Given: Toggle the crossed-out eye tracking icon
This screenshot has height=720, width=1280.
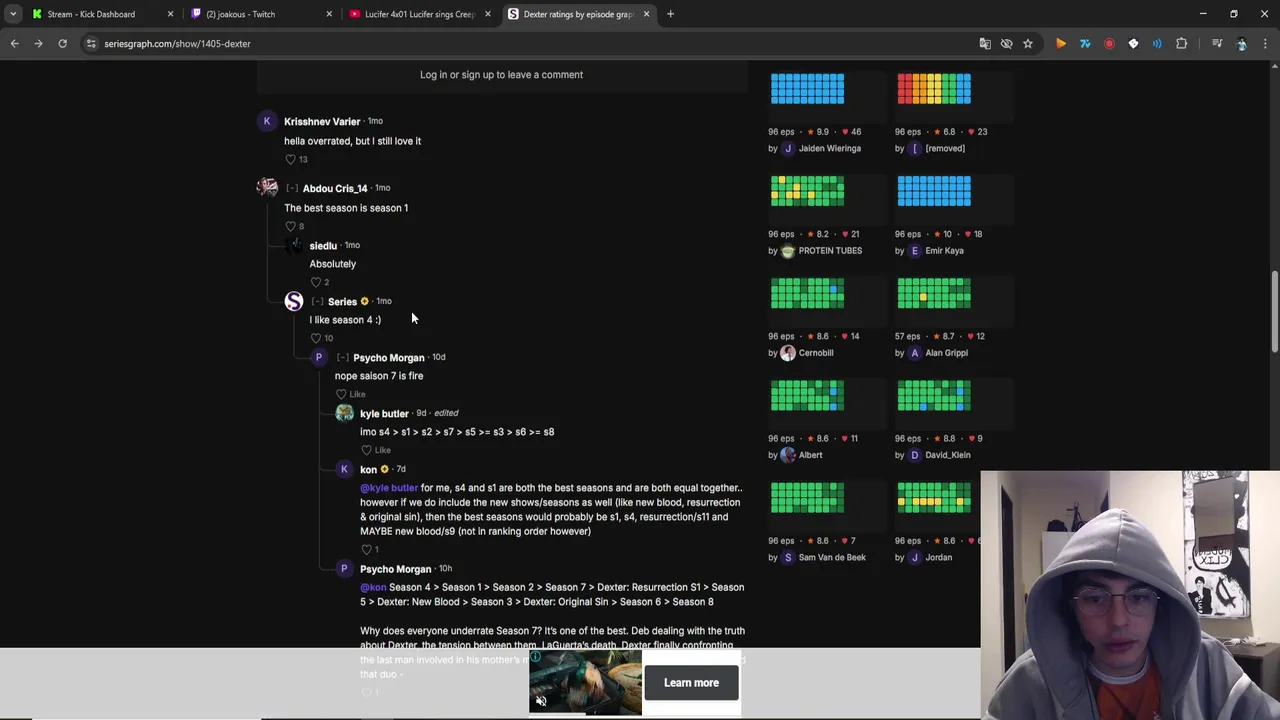Looking at the screenshot, I should [1006, 44].
